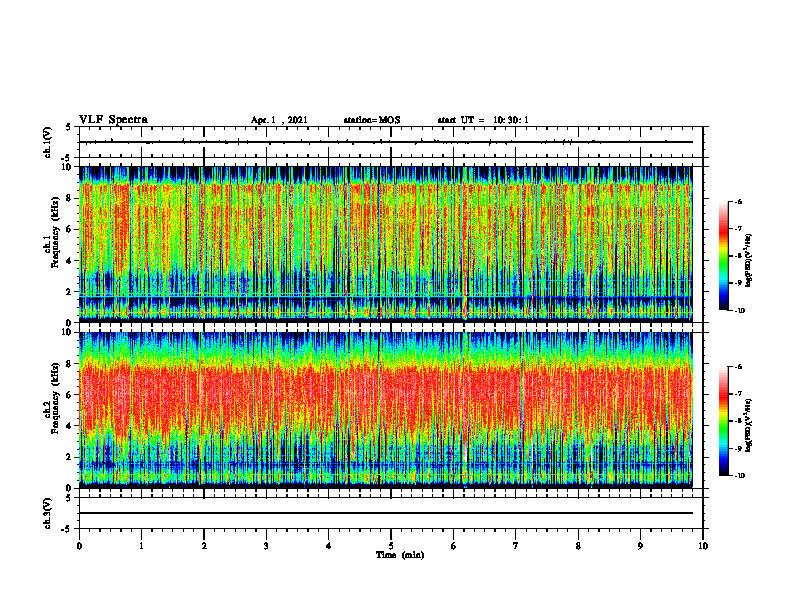792x612 pixels.
Task: Select '-6' on ch.1 color bar
Action: click(738, 202)
